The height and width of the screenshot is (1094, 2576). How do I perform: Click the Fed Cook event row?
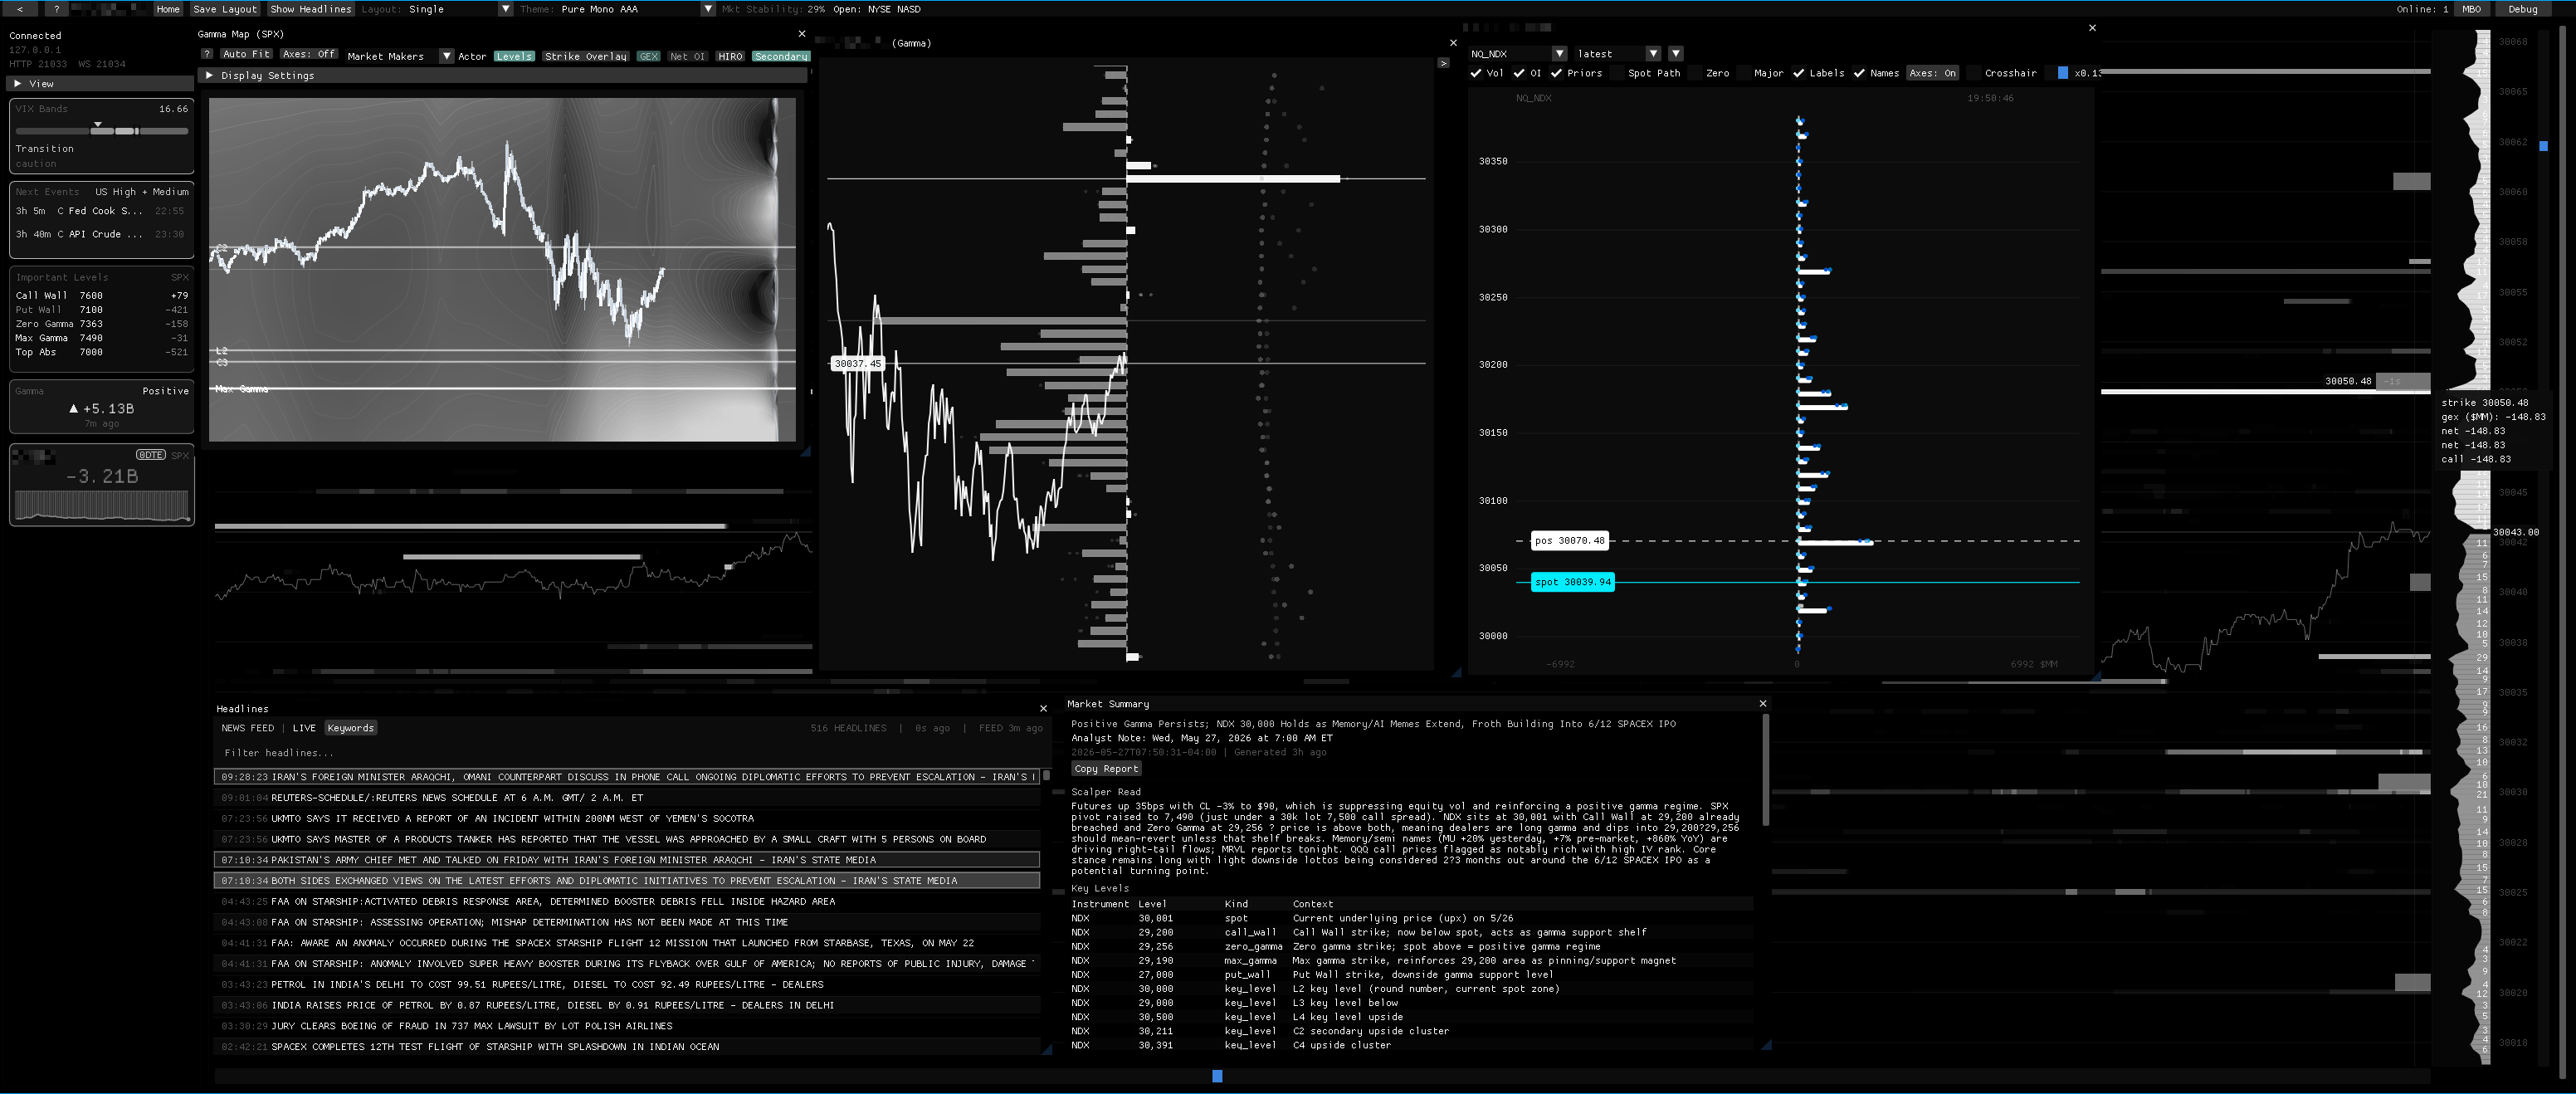pos(101,211)
